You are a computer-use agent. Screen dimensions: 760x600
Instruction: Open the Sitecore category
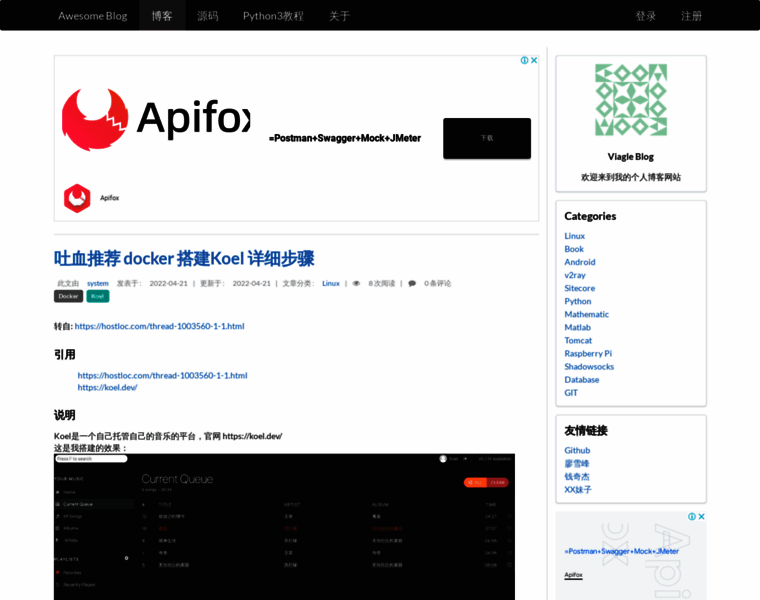[x=580, y=288]
